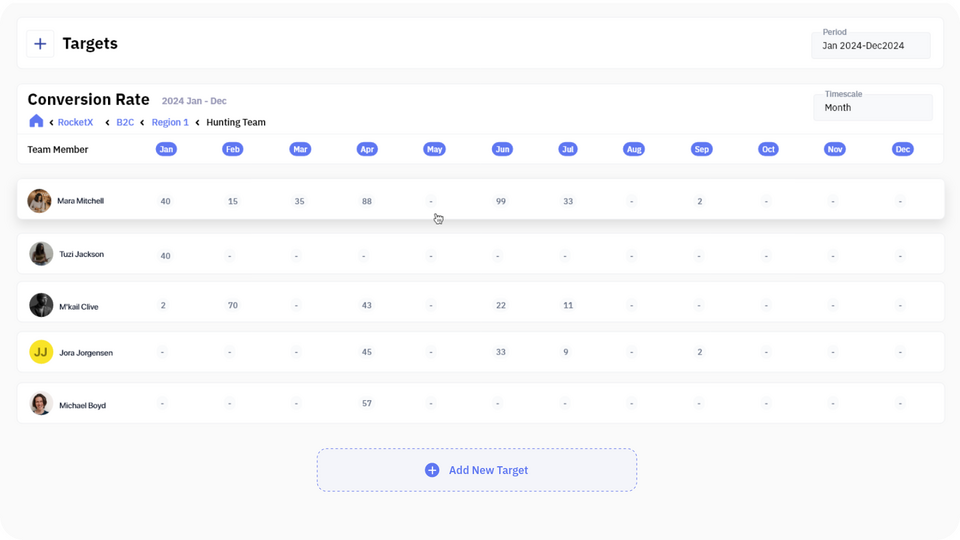This screenshot has height=540, width=960.
Task: Select the Dec month pill
Action: [902, 149]
